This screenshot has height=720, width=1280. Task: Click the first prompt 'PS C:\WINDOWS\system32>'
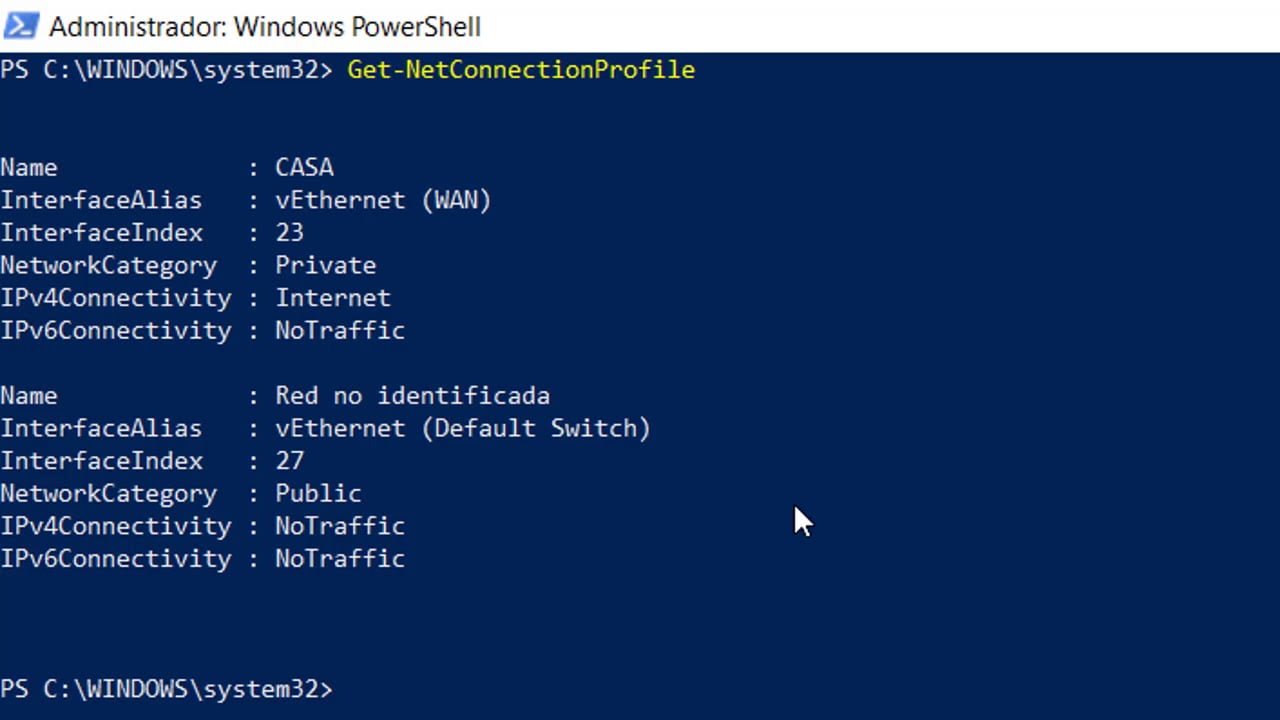tap(166, 70)
